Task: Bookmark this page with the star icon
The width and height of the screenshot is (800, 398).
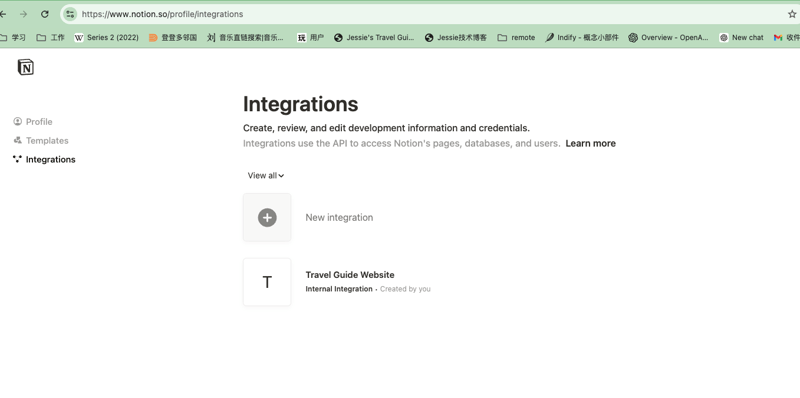Action: pos(792,14)
